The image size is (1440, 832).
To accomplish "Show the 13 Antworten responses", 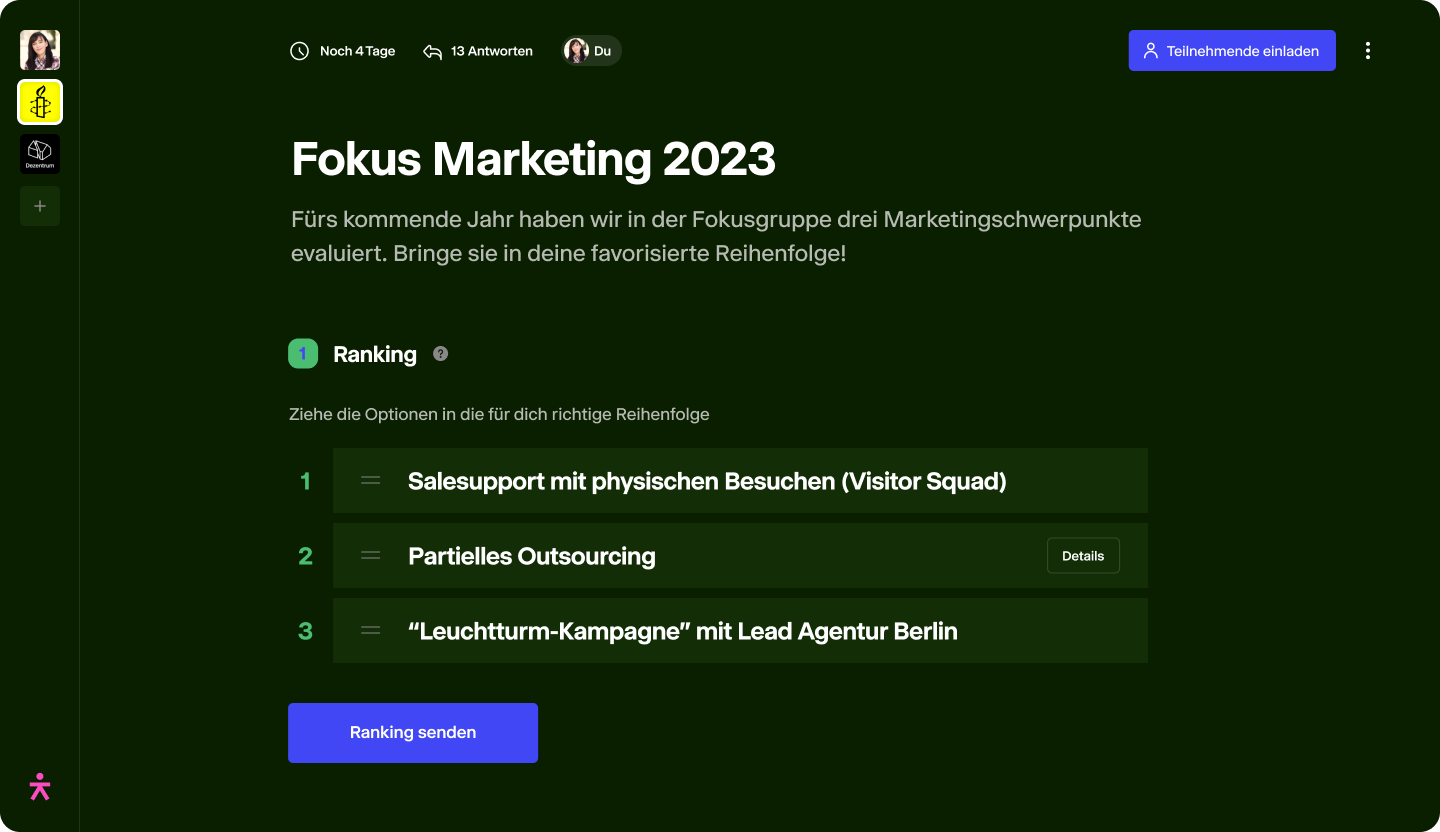I will coord(491,51).
